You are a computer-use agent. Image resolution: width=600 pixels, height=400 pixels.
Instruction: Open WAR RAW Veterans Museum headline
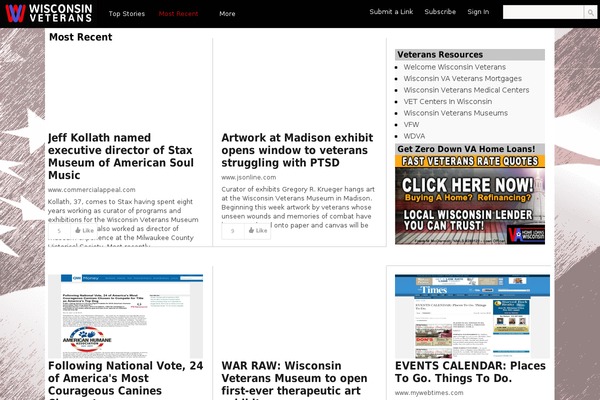click(294, 379)
